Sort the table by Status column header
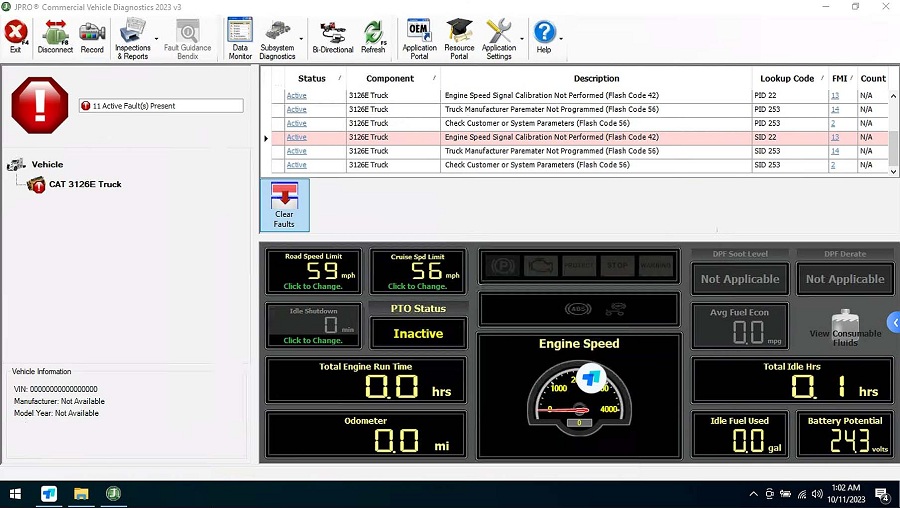900x508 pixels. click(312, 79)
